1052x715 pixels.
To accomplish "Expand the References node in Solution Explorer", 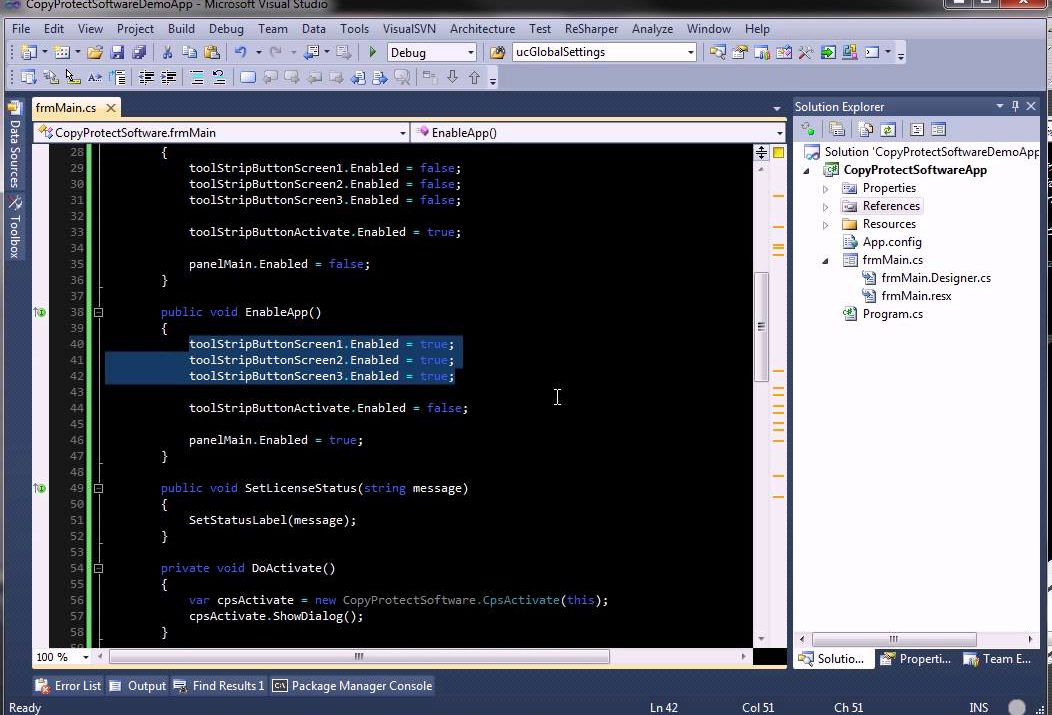I will click(826, 206).
